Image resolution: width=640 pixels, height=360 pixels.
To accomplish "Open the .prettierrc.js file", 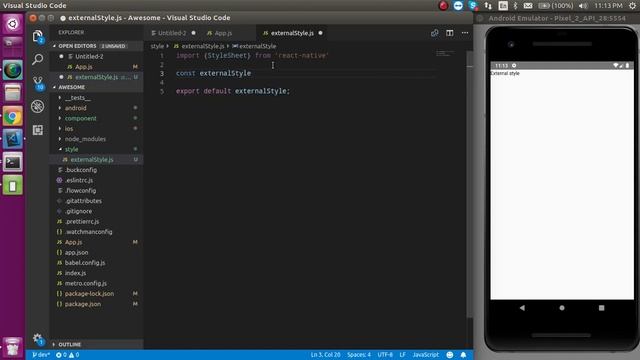I will click(96, 221).
